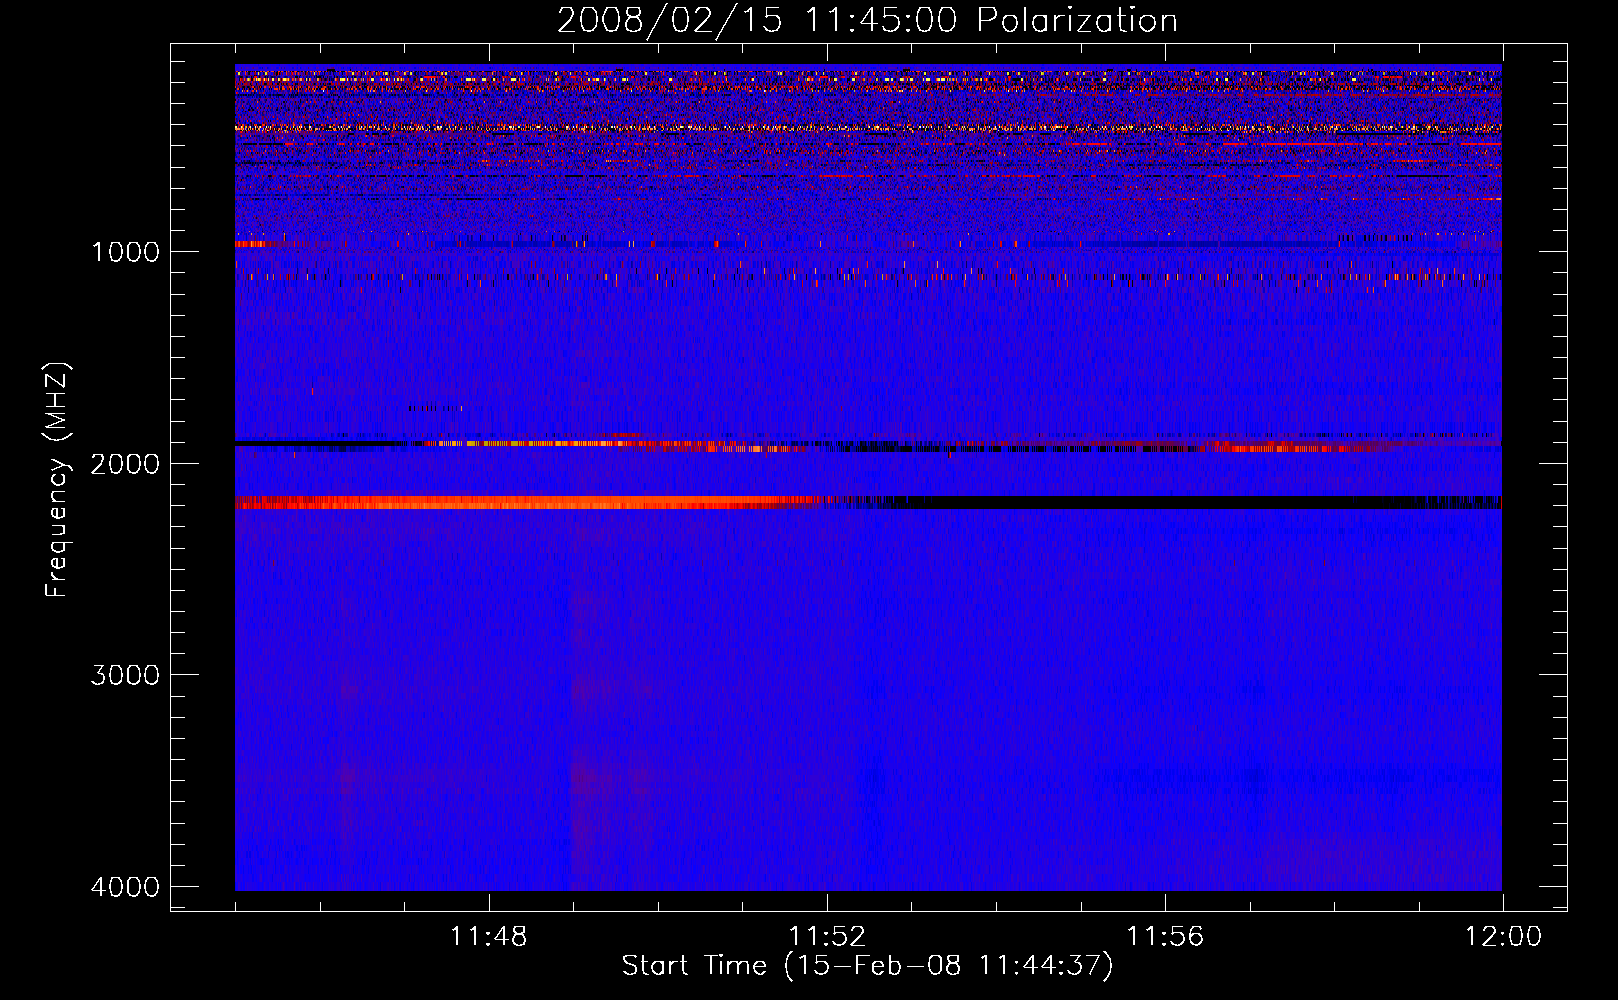Click the 12:00 time tick label
This screenshot has height=1000, width=1618.
[x=1503, y=937]
